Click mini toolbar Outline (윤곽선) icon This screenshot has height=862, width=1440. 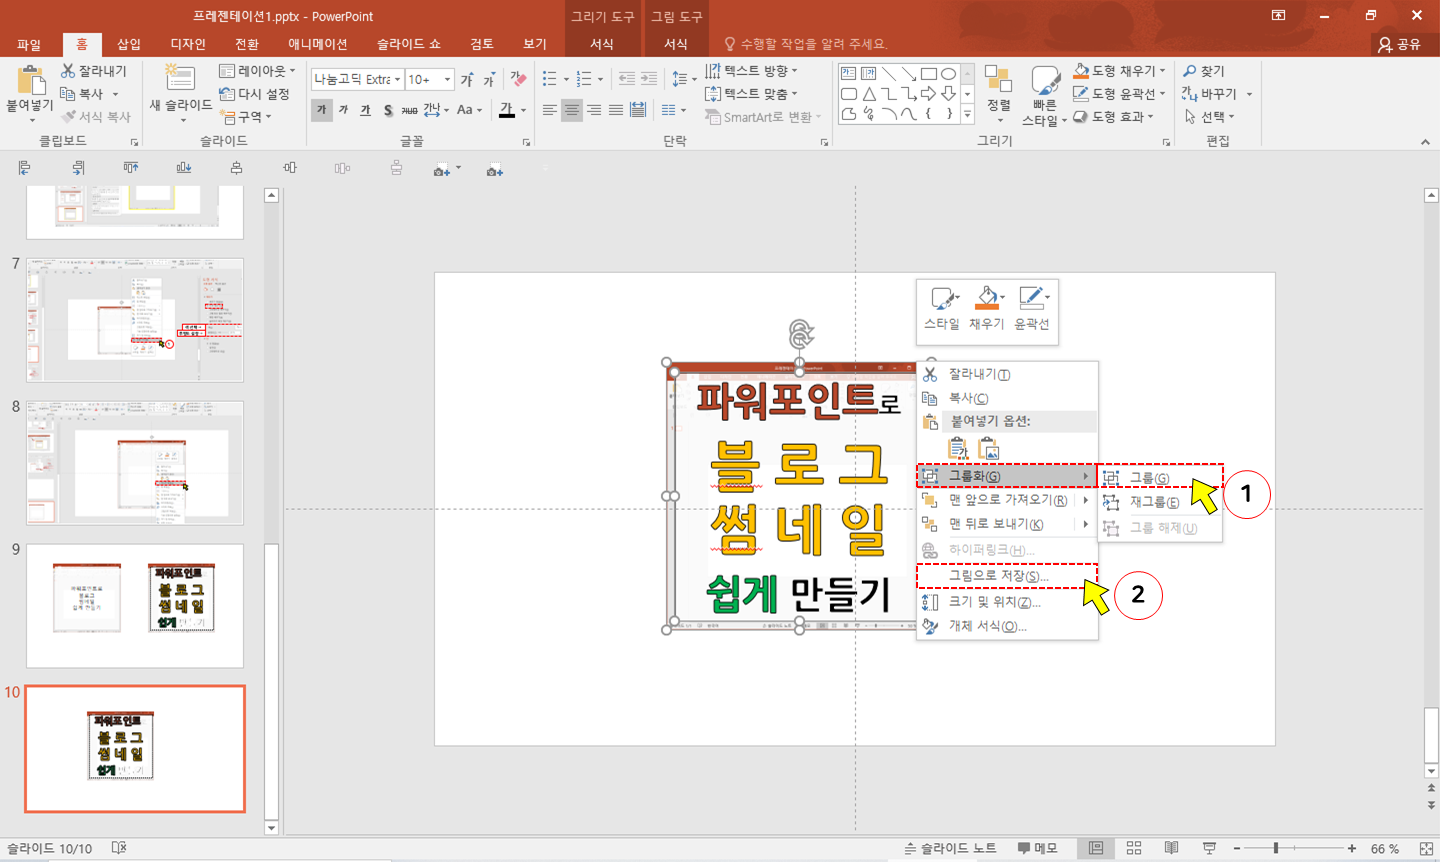pos(1031,298)
